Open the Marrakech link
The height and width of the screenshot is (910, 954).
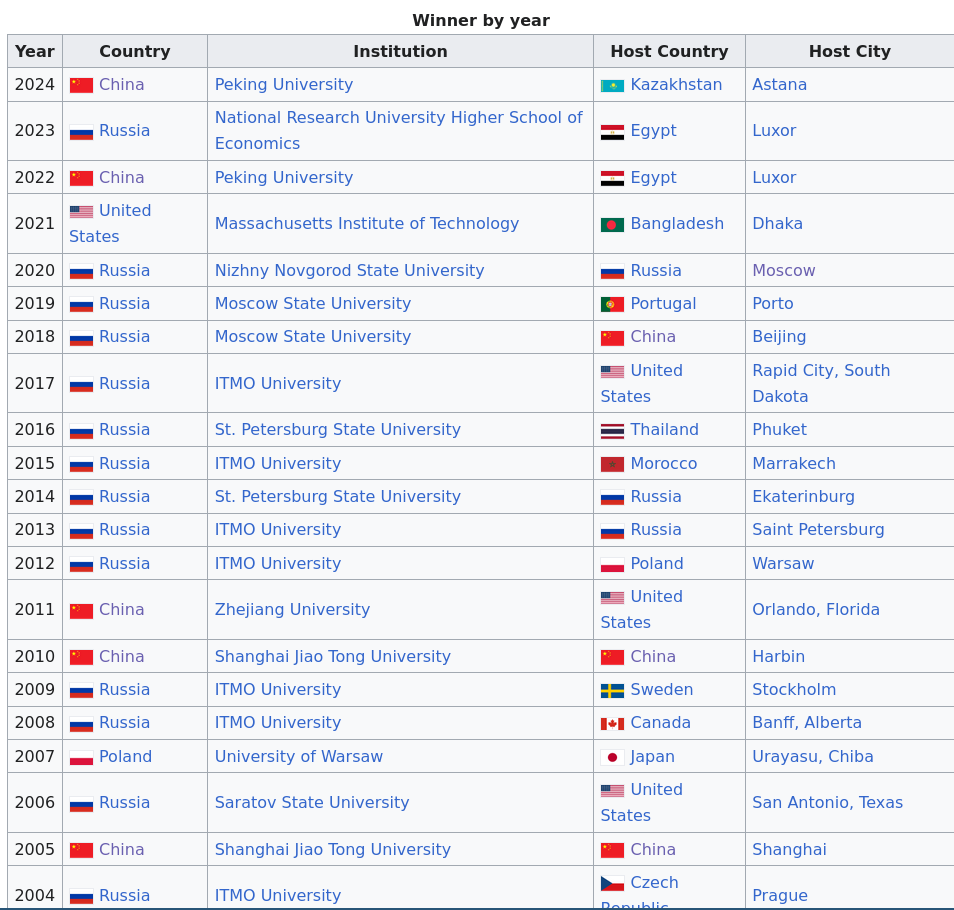coord(794,464)
